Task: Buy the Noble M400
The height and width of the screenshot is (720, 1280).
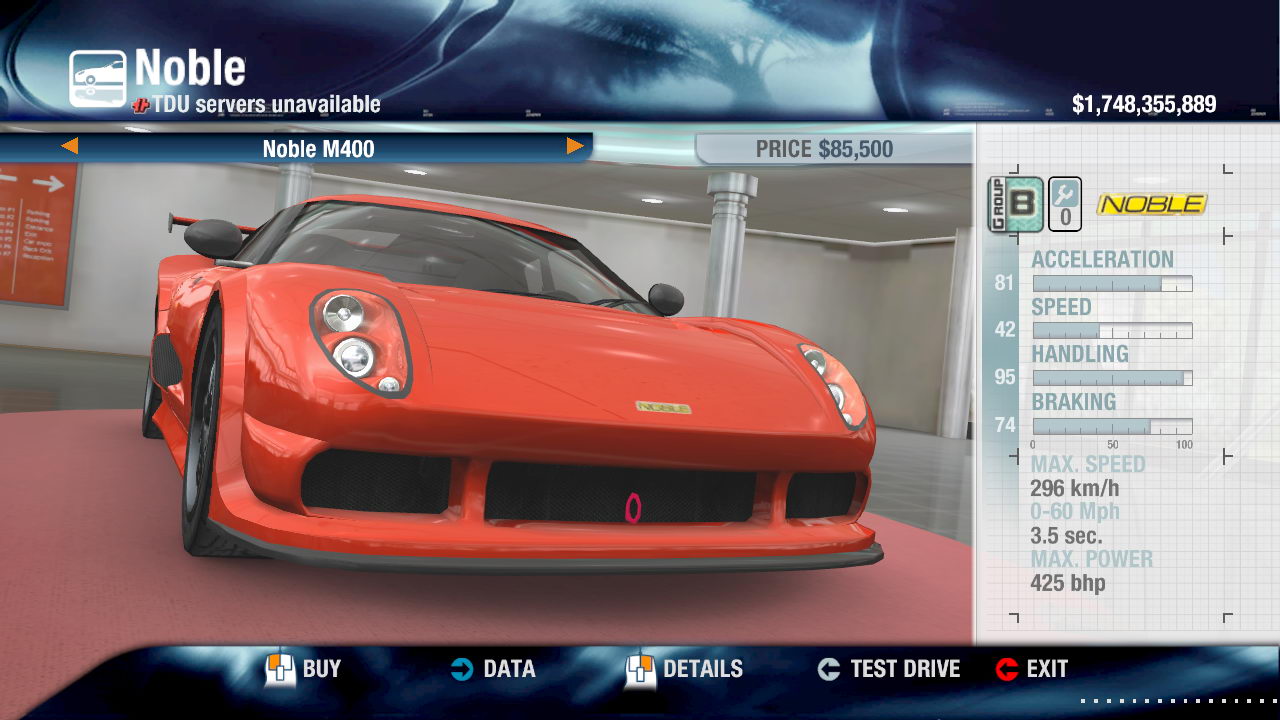Action: click(x=322, y=669)
